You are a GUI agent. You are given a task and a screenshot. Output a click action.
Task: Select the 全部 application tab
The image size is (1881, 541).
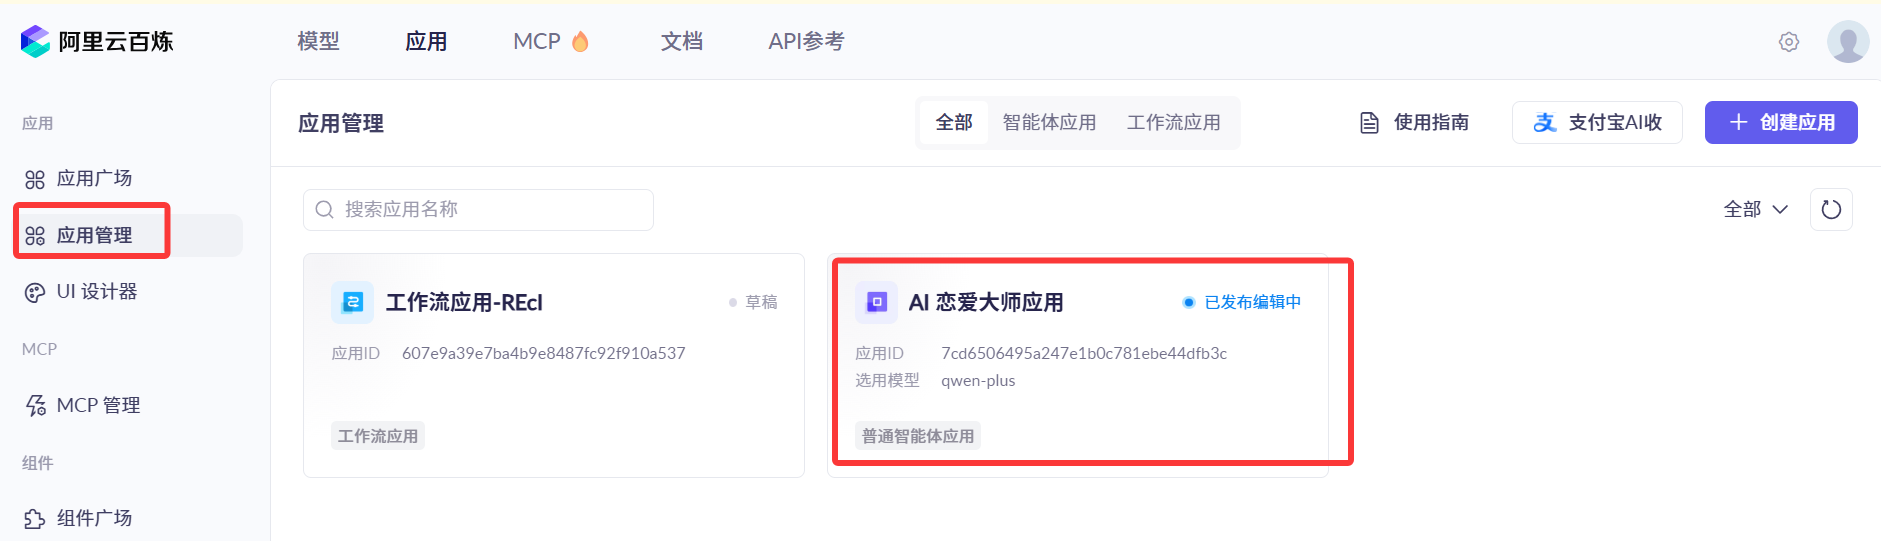[x=954, y=122]
